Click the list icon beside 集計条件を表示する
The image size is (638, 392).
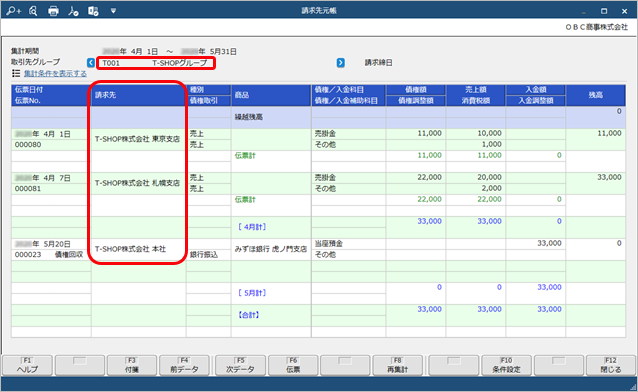click(16, 73)
